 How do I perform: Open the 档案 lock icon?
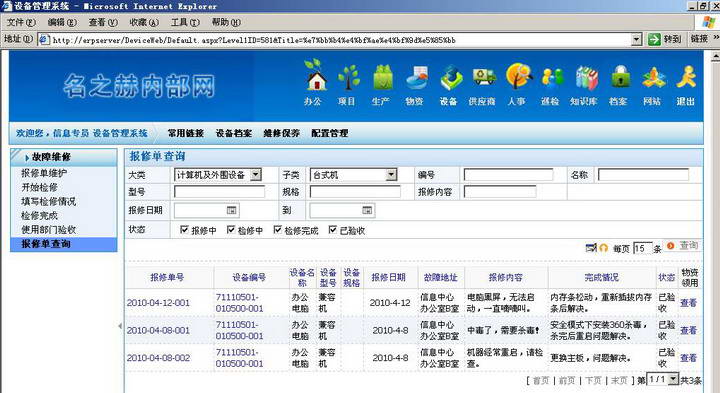click(x=620, y=76)
